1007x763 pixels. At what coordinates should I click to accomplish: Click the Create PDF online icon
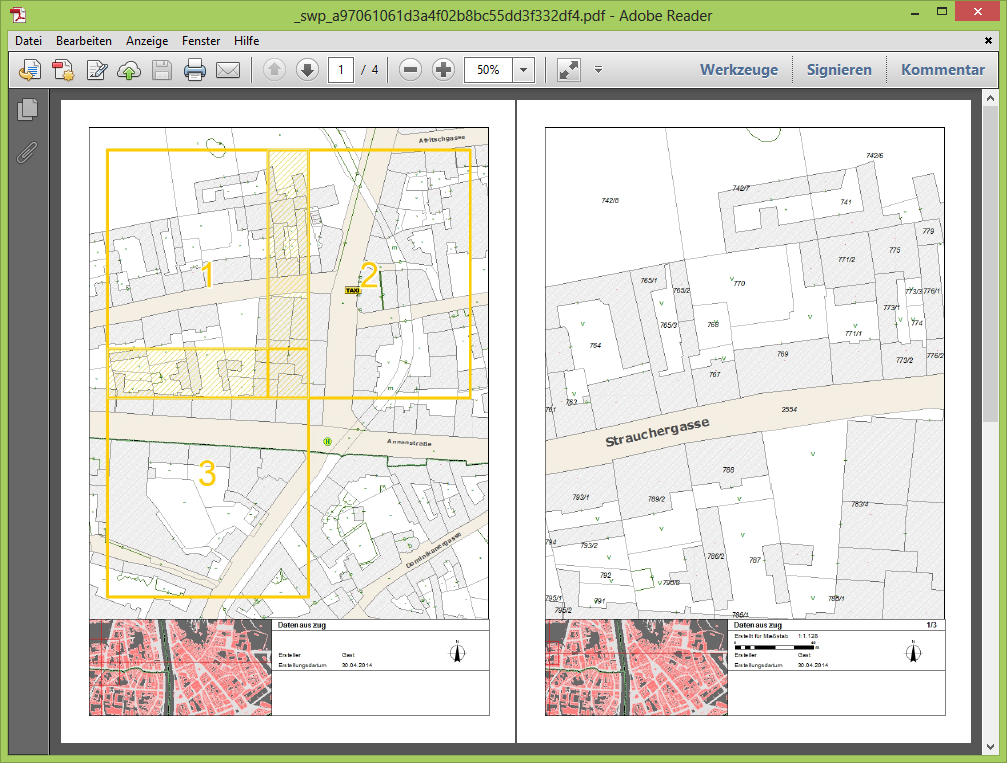[x=63, y=70]
